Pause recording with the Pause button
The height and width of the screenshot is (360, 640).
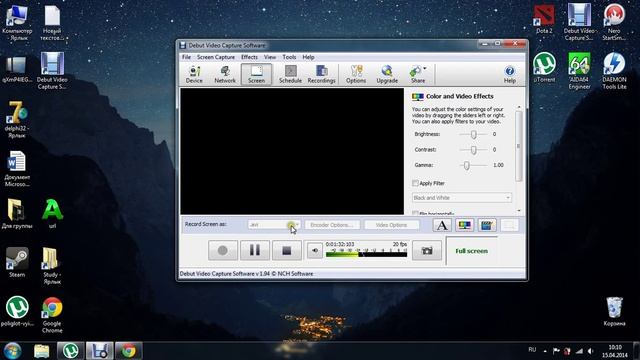click(255, 250)
